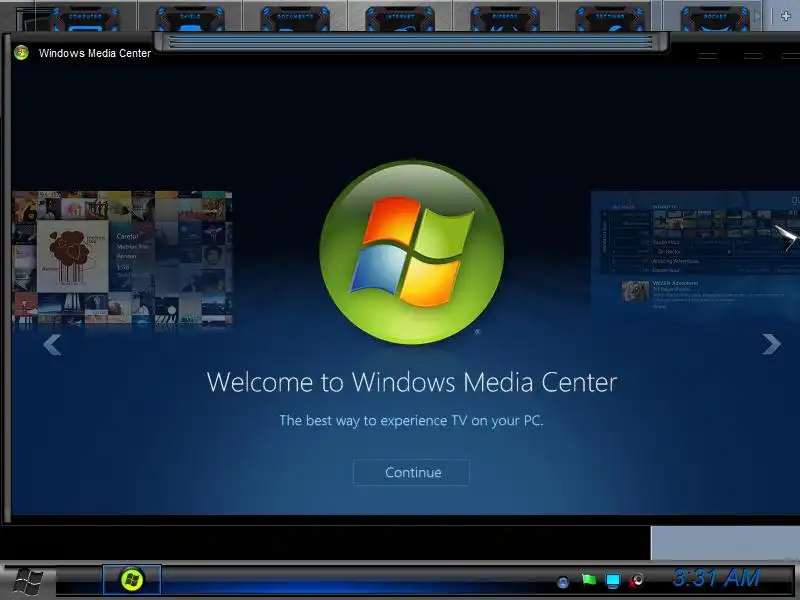Viewport: 800px width, 600px height.
Task: Click the green flag tray icon
Action: pos(589,580)
